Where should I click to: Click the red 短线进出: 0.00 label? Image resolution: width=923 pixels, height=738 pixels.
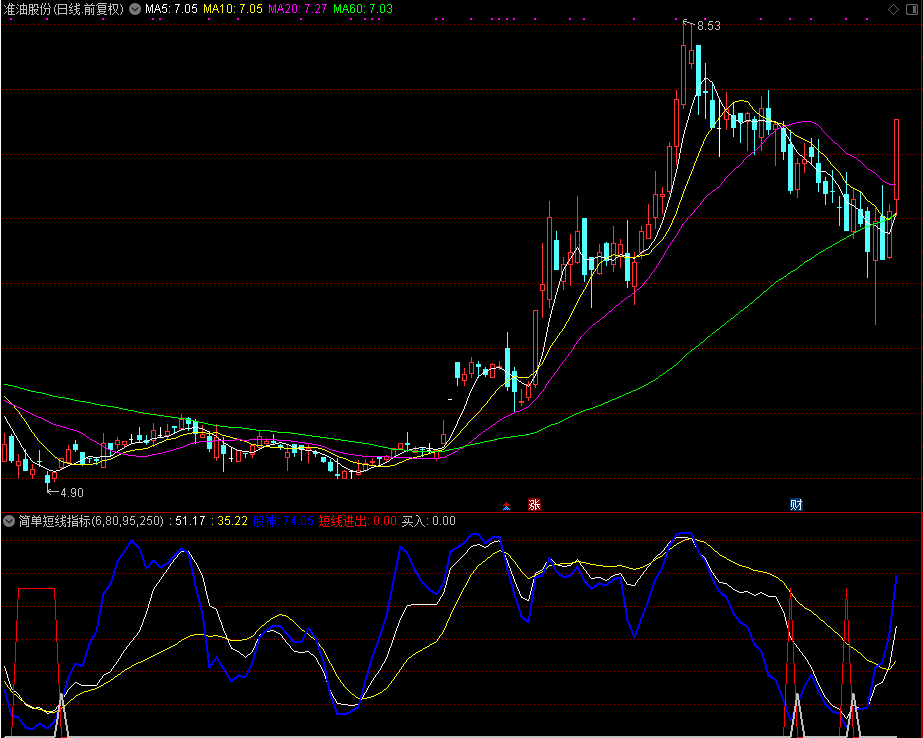click(x=358, y=521)
